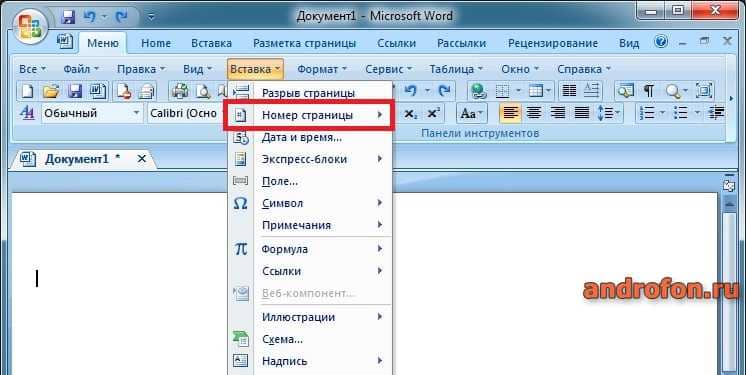Image resolution: width=746 pixels, height=375 pixels.
Task: Click the bulleted list icon
Action: (681, 113)
